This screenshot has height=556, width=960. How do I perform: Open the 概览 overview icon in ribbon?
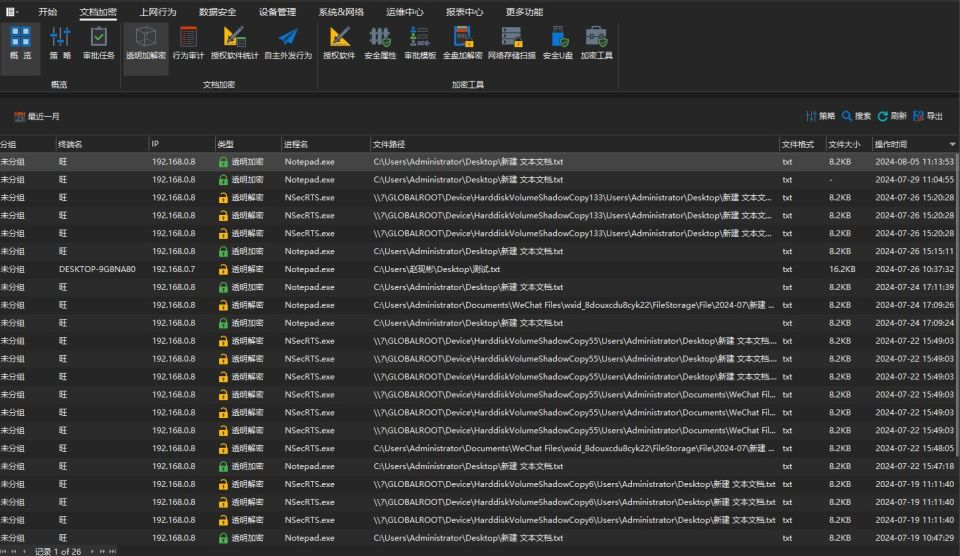[20, 37]
